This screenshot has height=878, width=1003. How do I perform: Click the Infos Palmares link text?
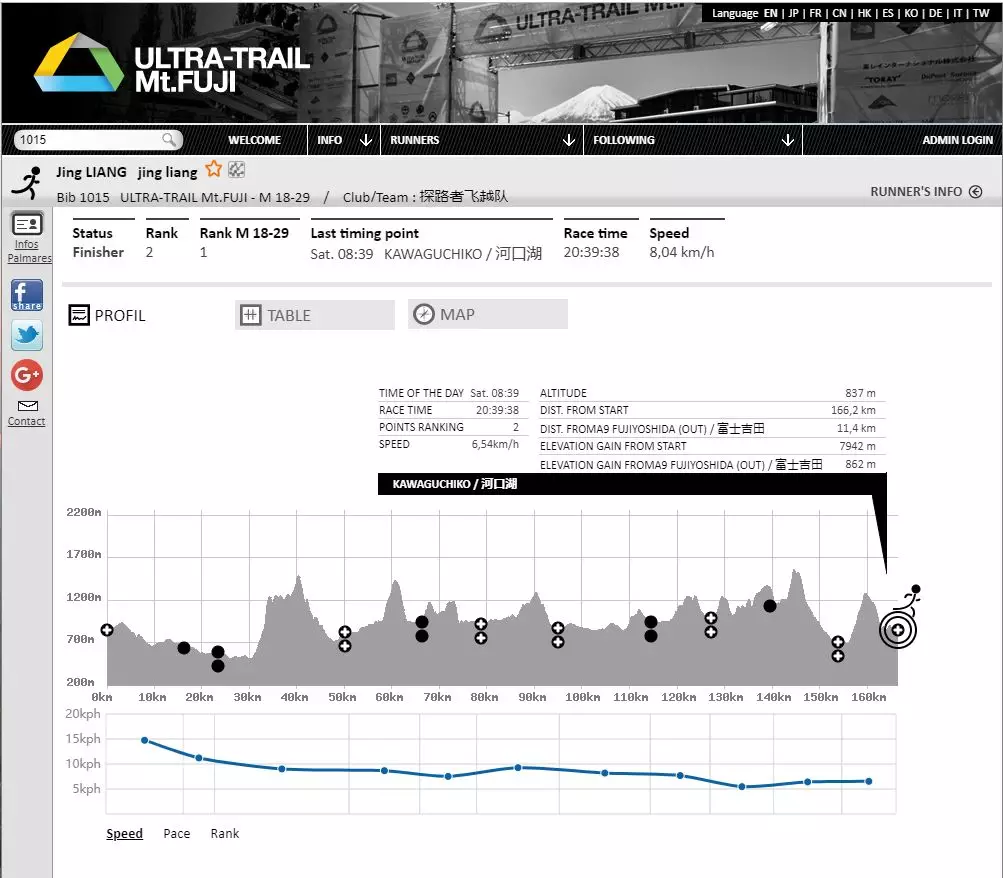click(29, 251)
